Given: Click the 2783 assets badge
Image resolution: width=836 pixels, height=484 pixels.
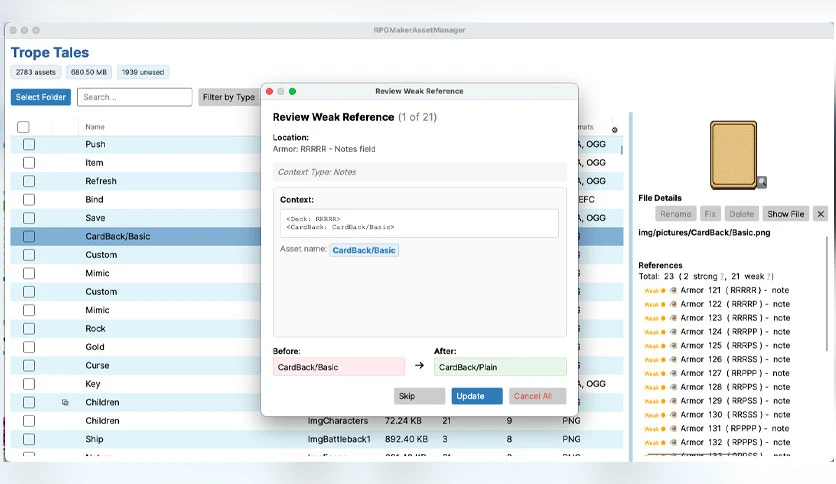Looking at the screenshot, I should pyautogui.click(x=36, y=72).
